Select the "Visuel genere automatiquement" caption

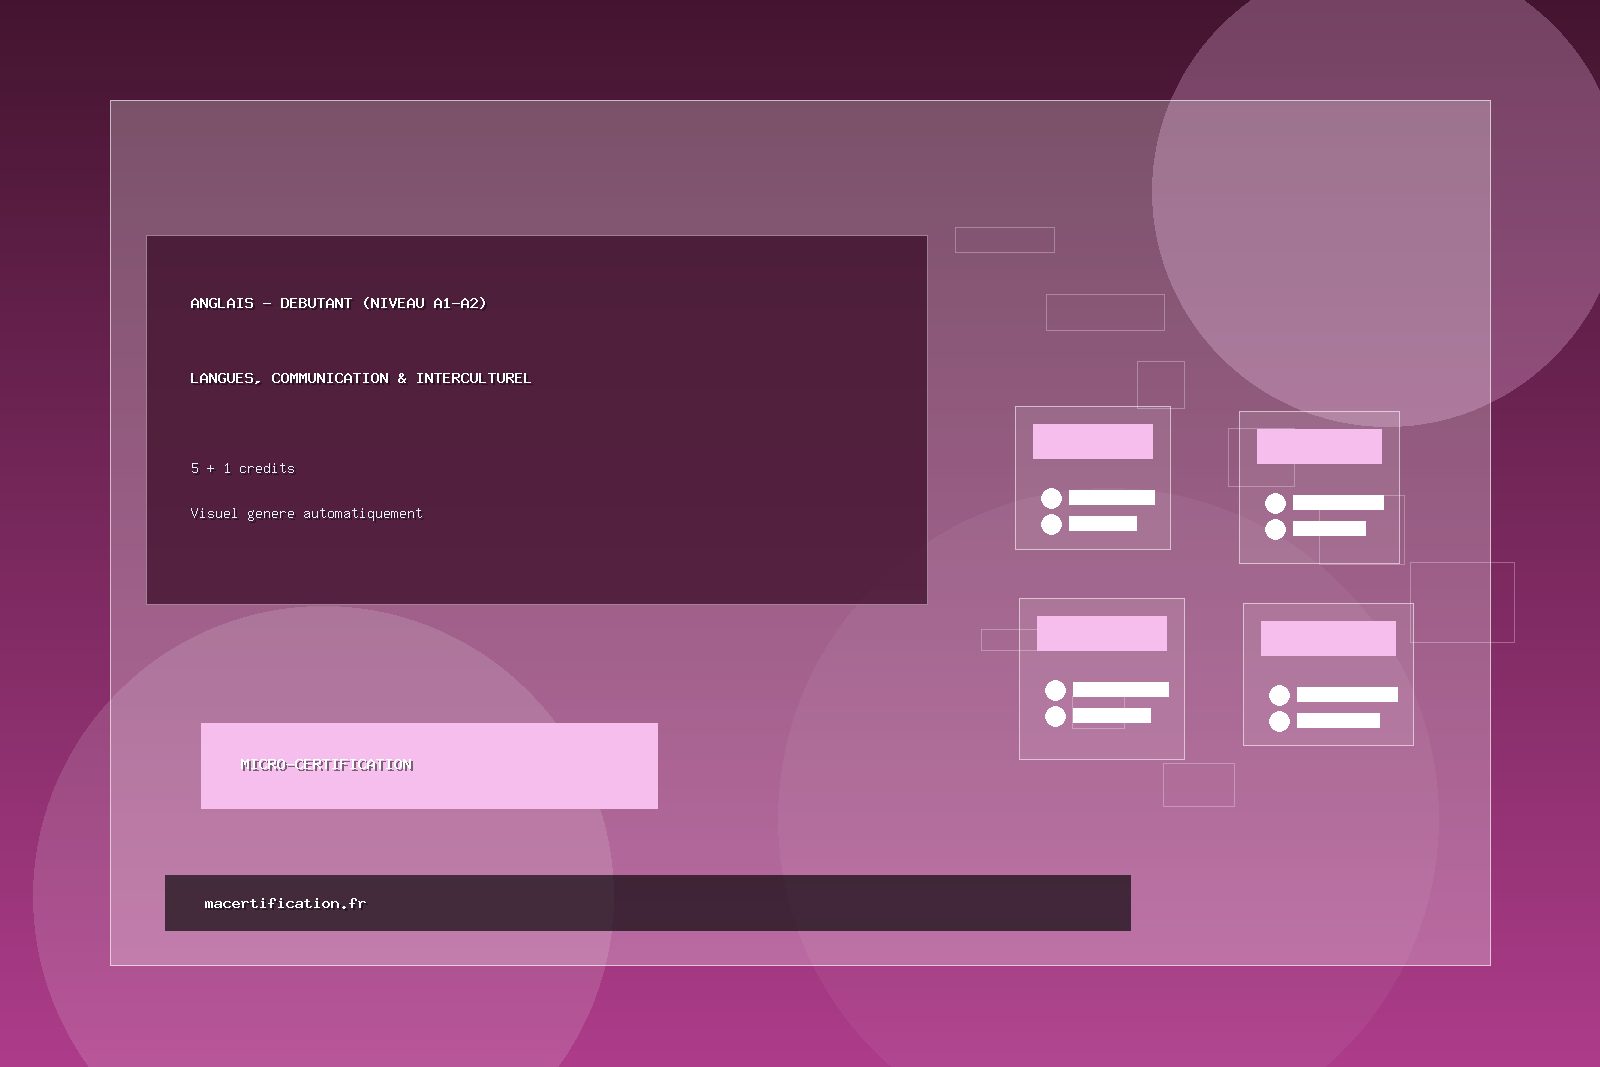click(x=306, y=513)
